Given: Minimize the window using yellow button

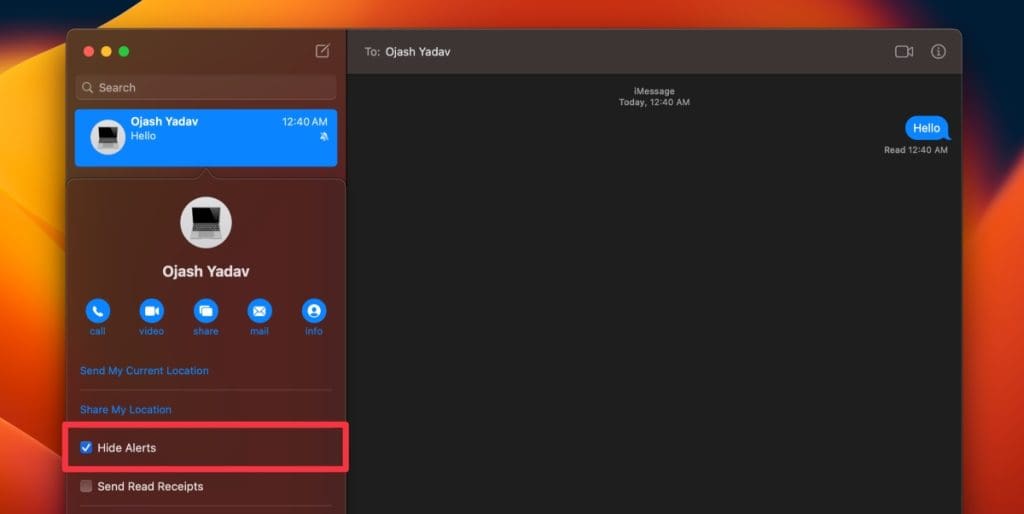Looking at the screenshot, I should coord(106,52).
